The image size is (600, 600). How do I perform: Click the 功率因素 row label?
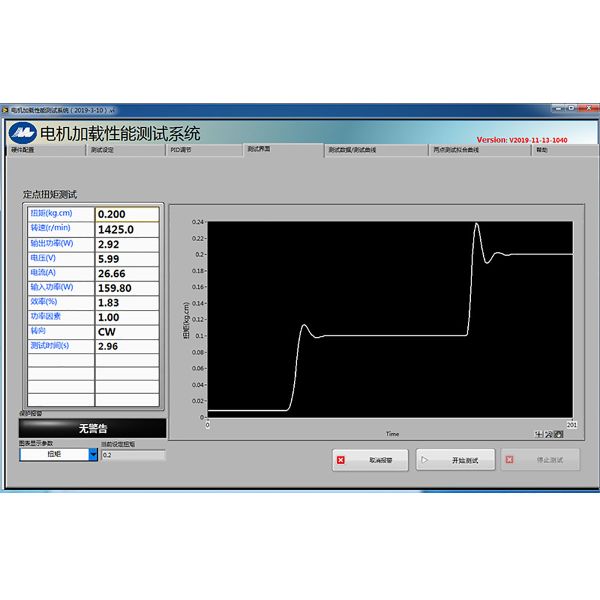46,316
